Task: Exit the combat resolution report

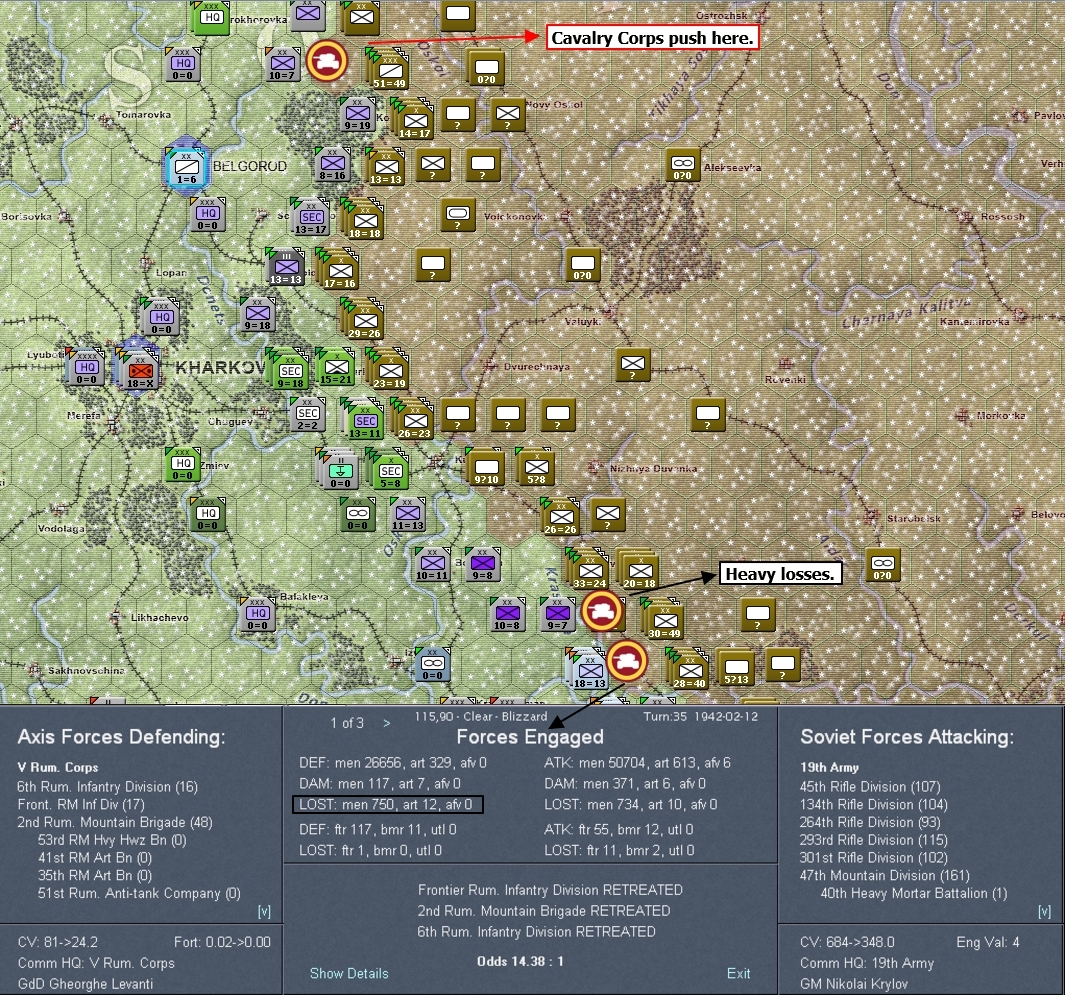Action: (738, 973)
